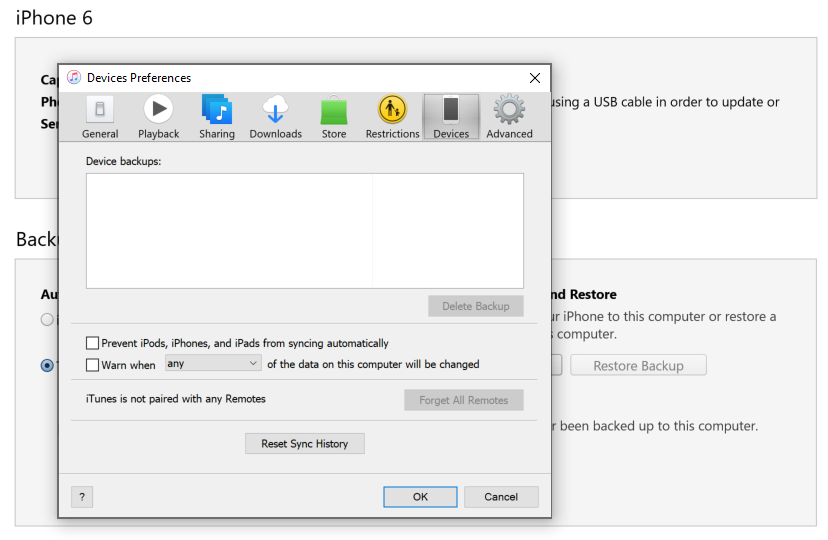Image resolution: width=828 pixels, height=540 pixels.
Task: Click Reset Sync History
Action: (x=305, y=443)
